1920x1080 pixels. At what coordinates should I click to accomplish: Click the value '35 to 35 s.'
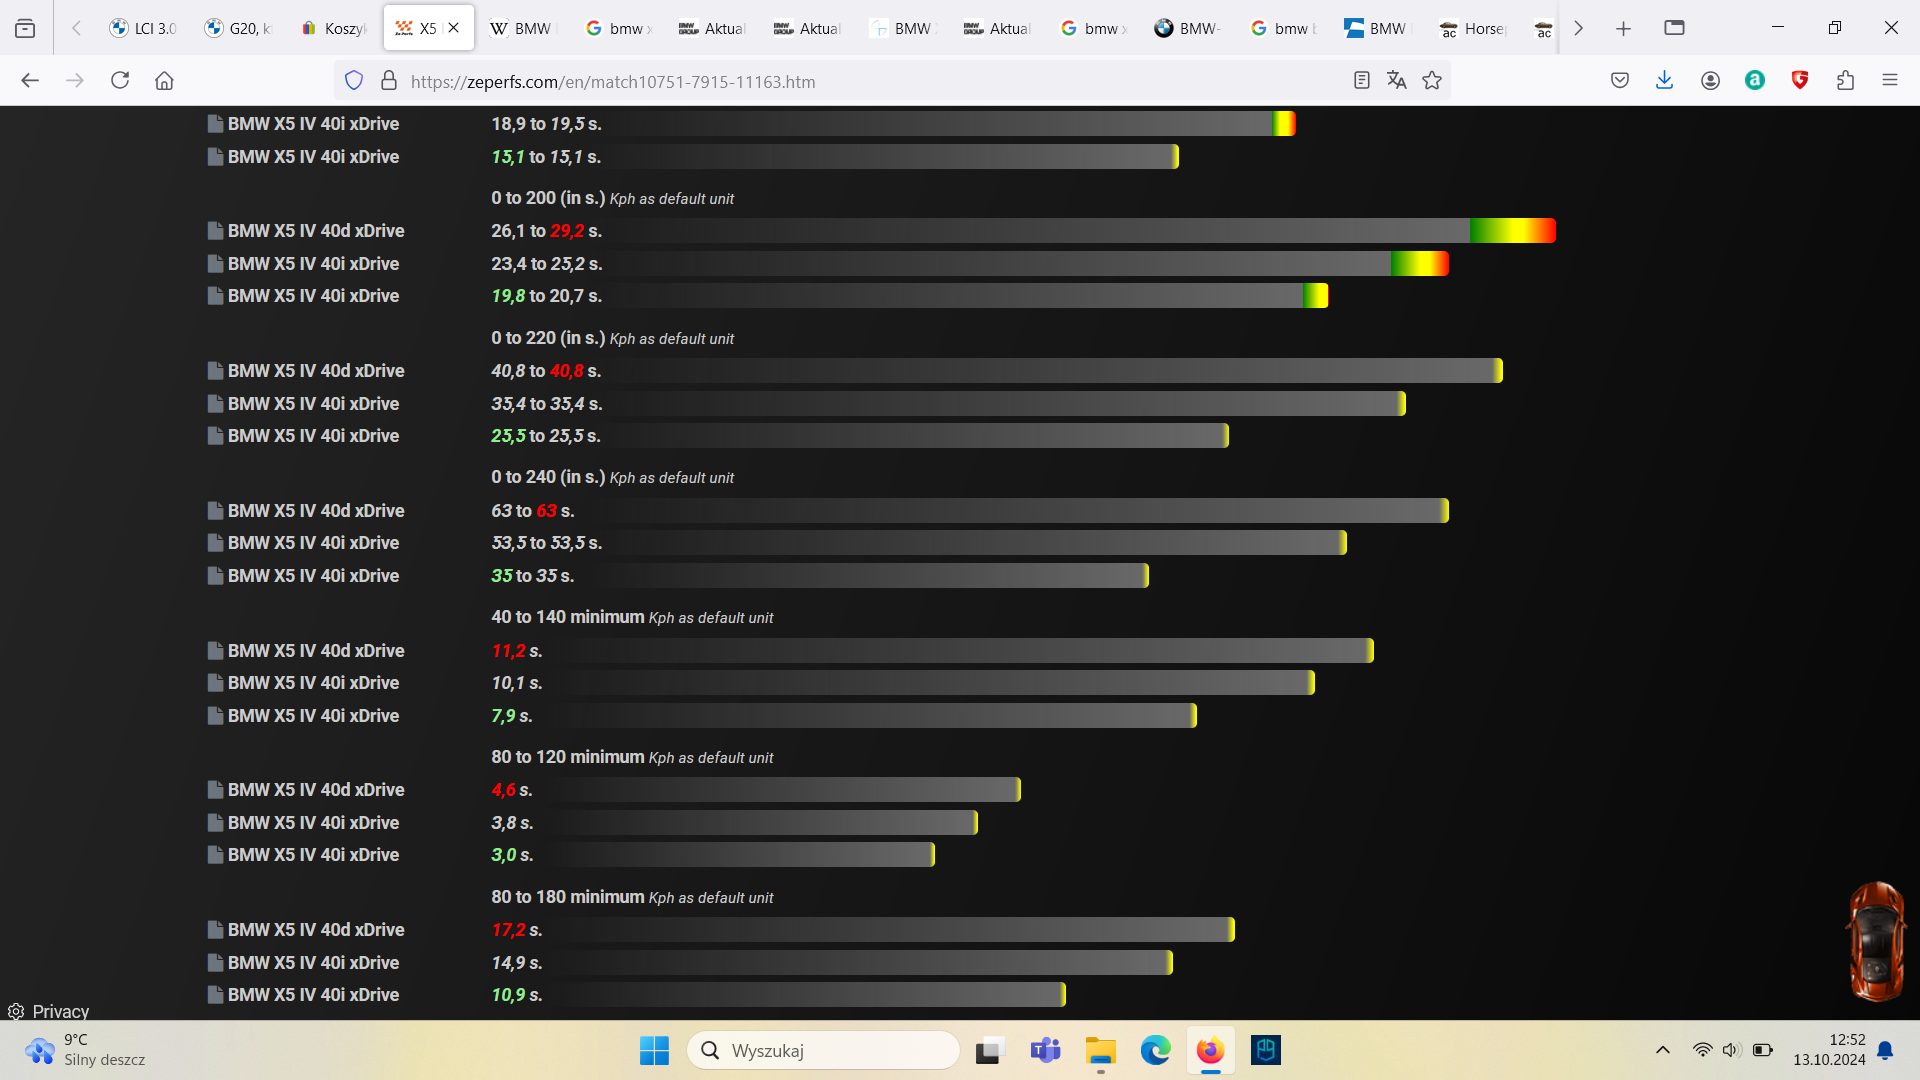(x=532, y=576)
